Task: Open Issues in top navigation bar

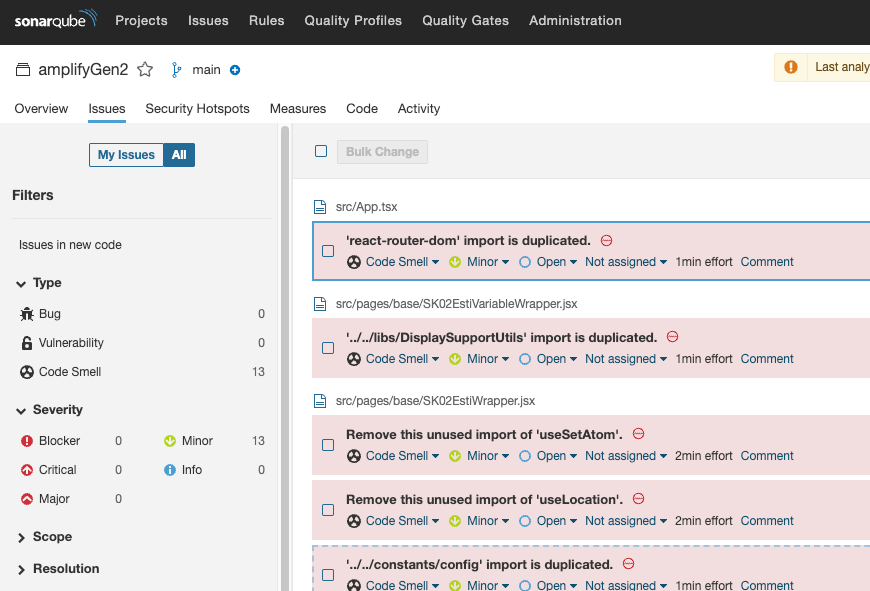Action: click(x=208, y=21)
